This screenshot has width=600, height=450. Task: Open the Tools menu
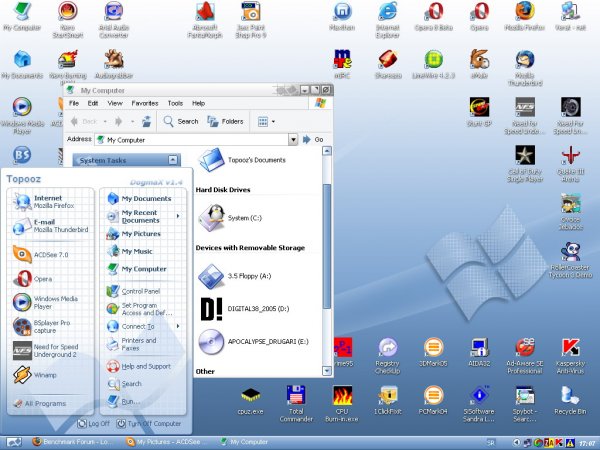(x=175, y=103)
